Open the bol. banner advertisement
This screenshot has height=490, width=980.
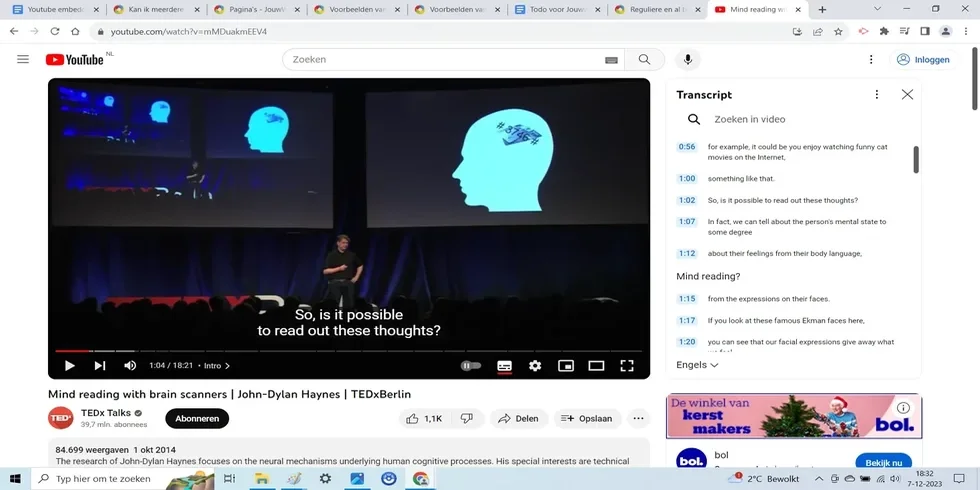point(794,416)
